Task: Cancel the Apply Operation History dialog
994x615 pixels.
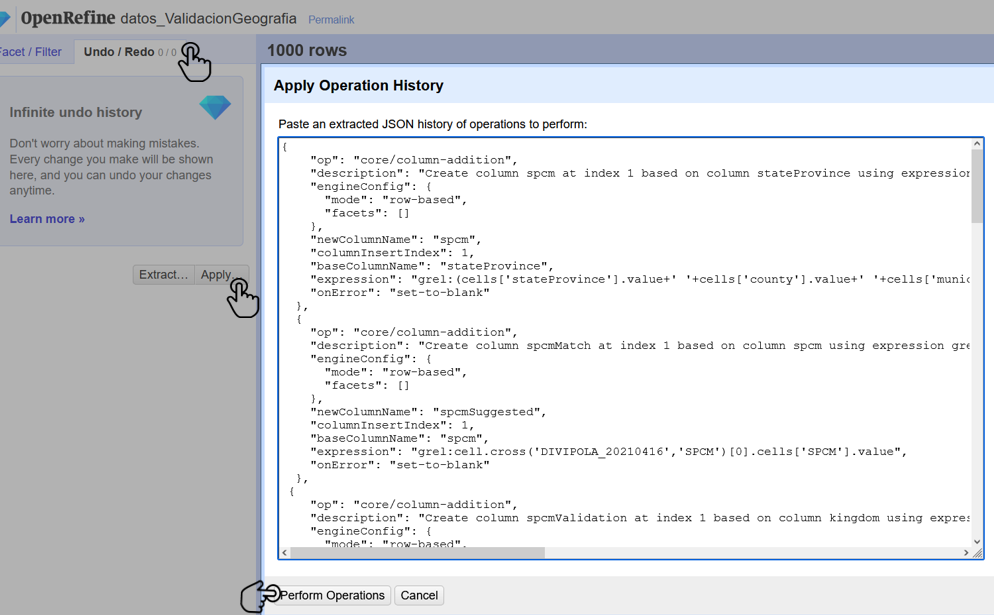Action: 419,595
